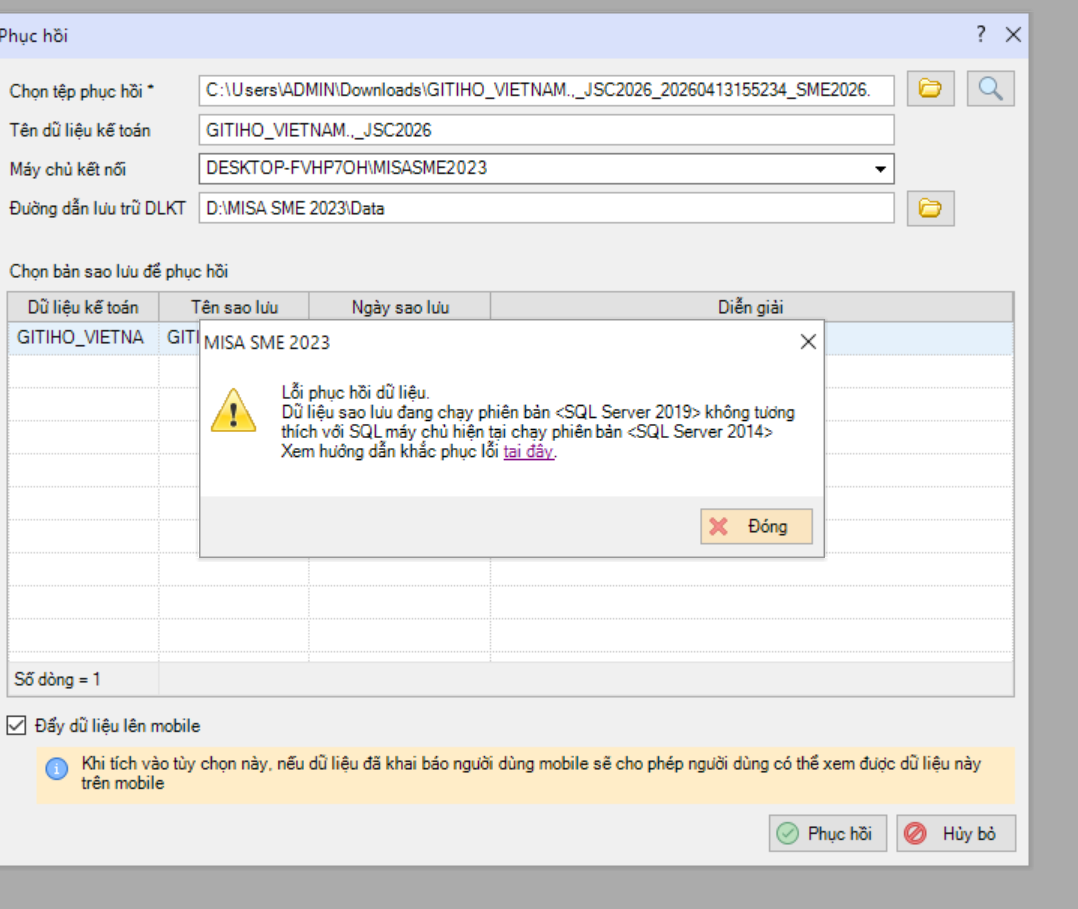
Task: Click the Tên dữ liệu kế toán field
Action: (x=547, y=130)
